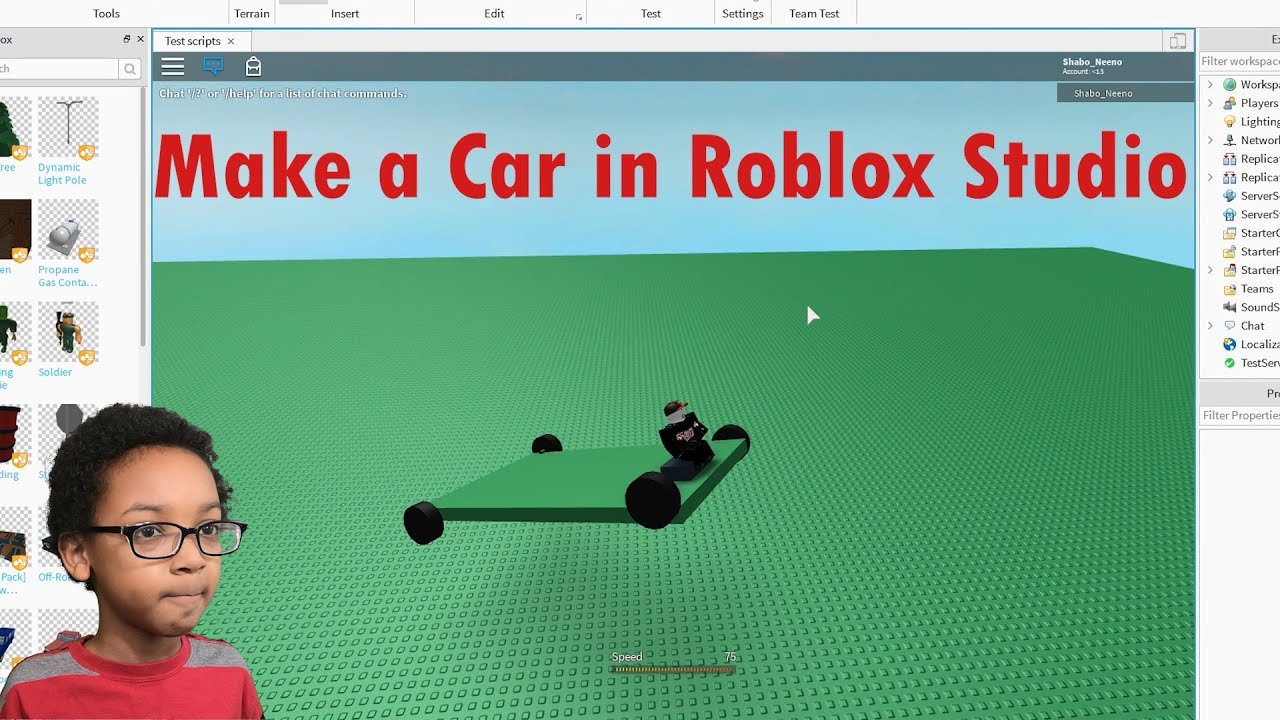Expand the StarterP... node that has an arrow

click(x=1210, y=270)
